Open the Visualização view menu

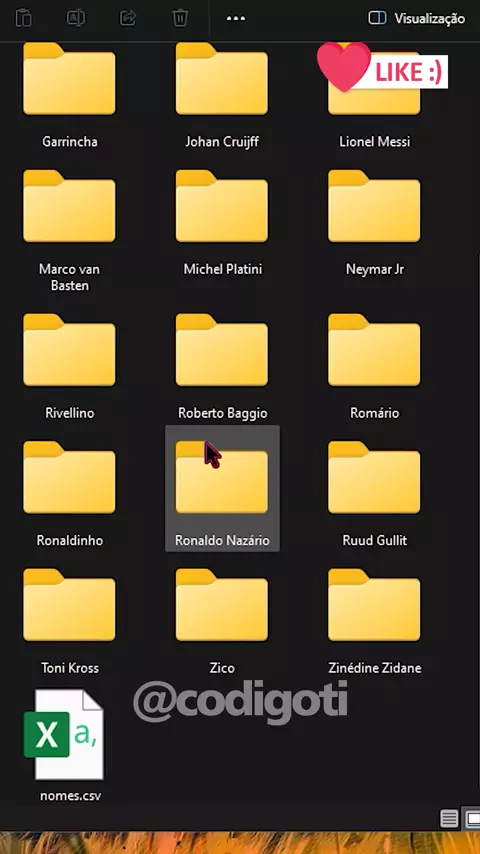[417, 19]
